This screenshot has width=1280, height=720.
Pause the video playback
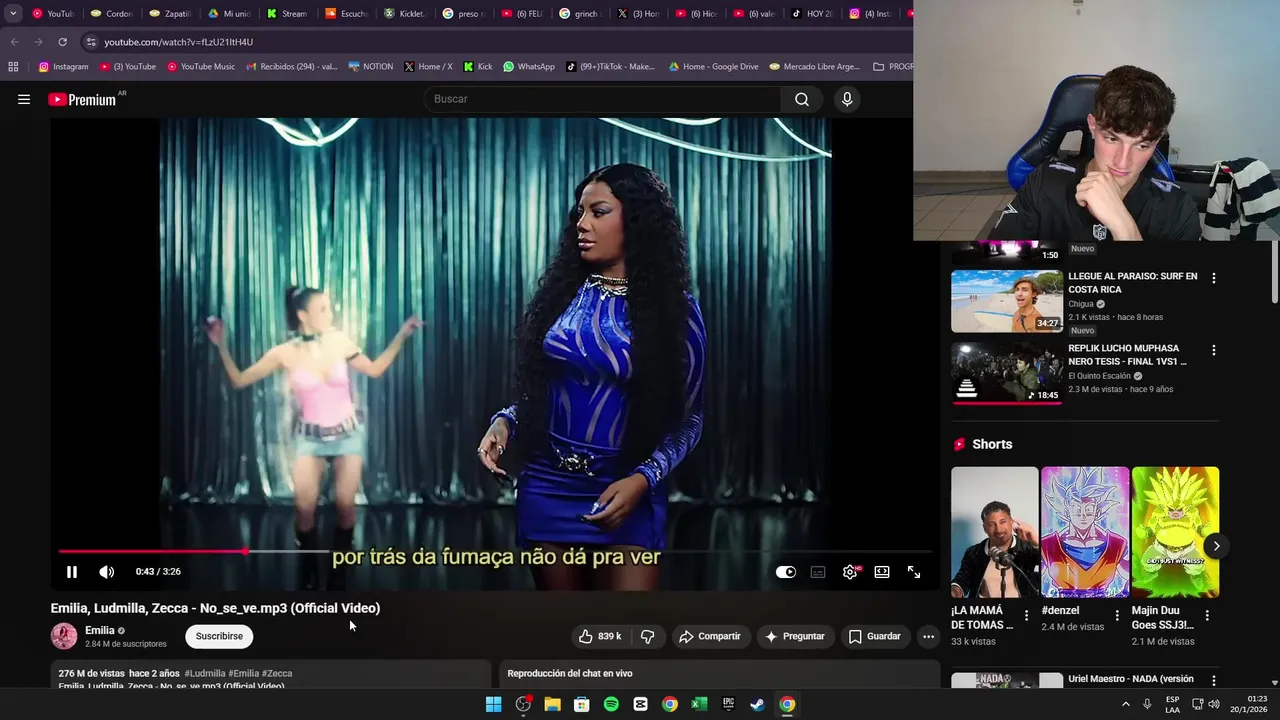72,572
